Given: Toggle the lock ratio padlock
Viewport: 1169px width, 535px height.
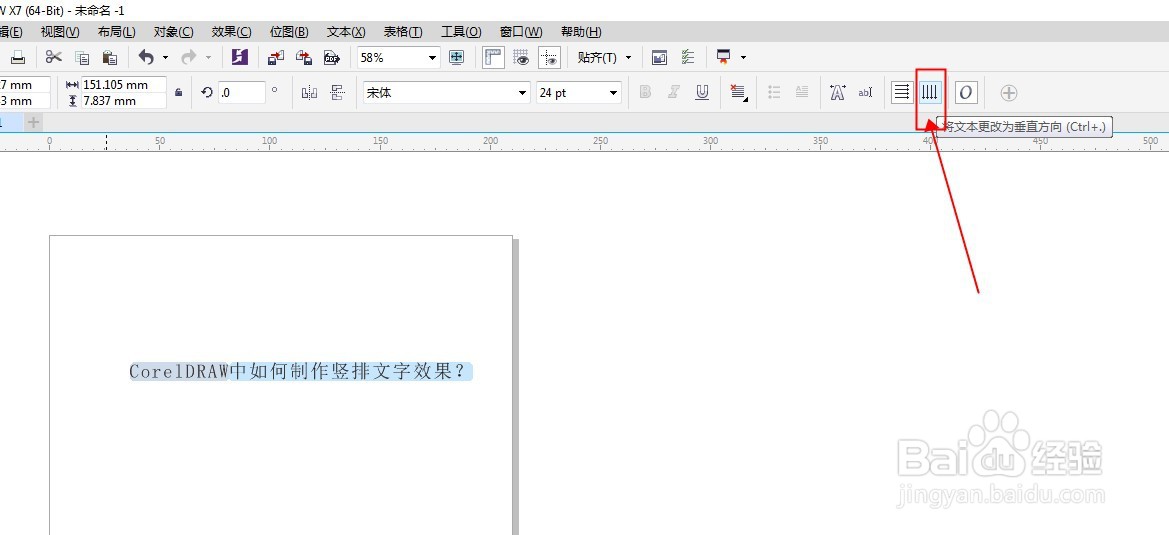Looking at the screenshot, I should click(x=178, y=92).
